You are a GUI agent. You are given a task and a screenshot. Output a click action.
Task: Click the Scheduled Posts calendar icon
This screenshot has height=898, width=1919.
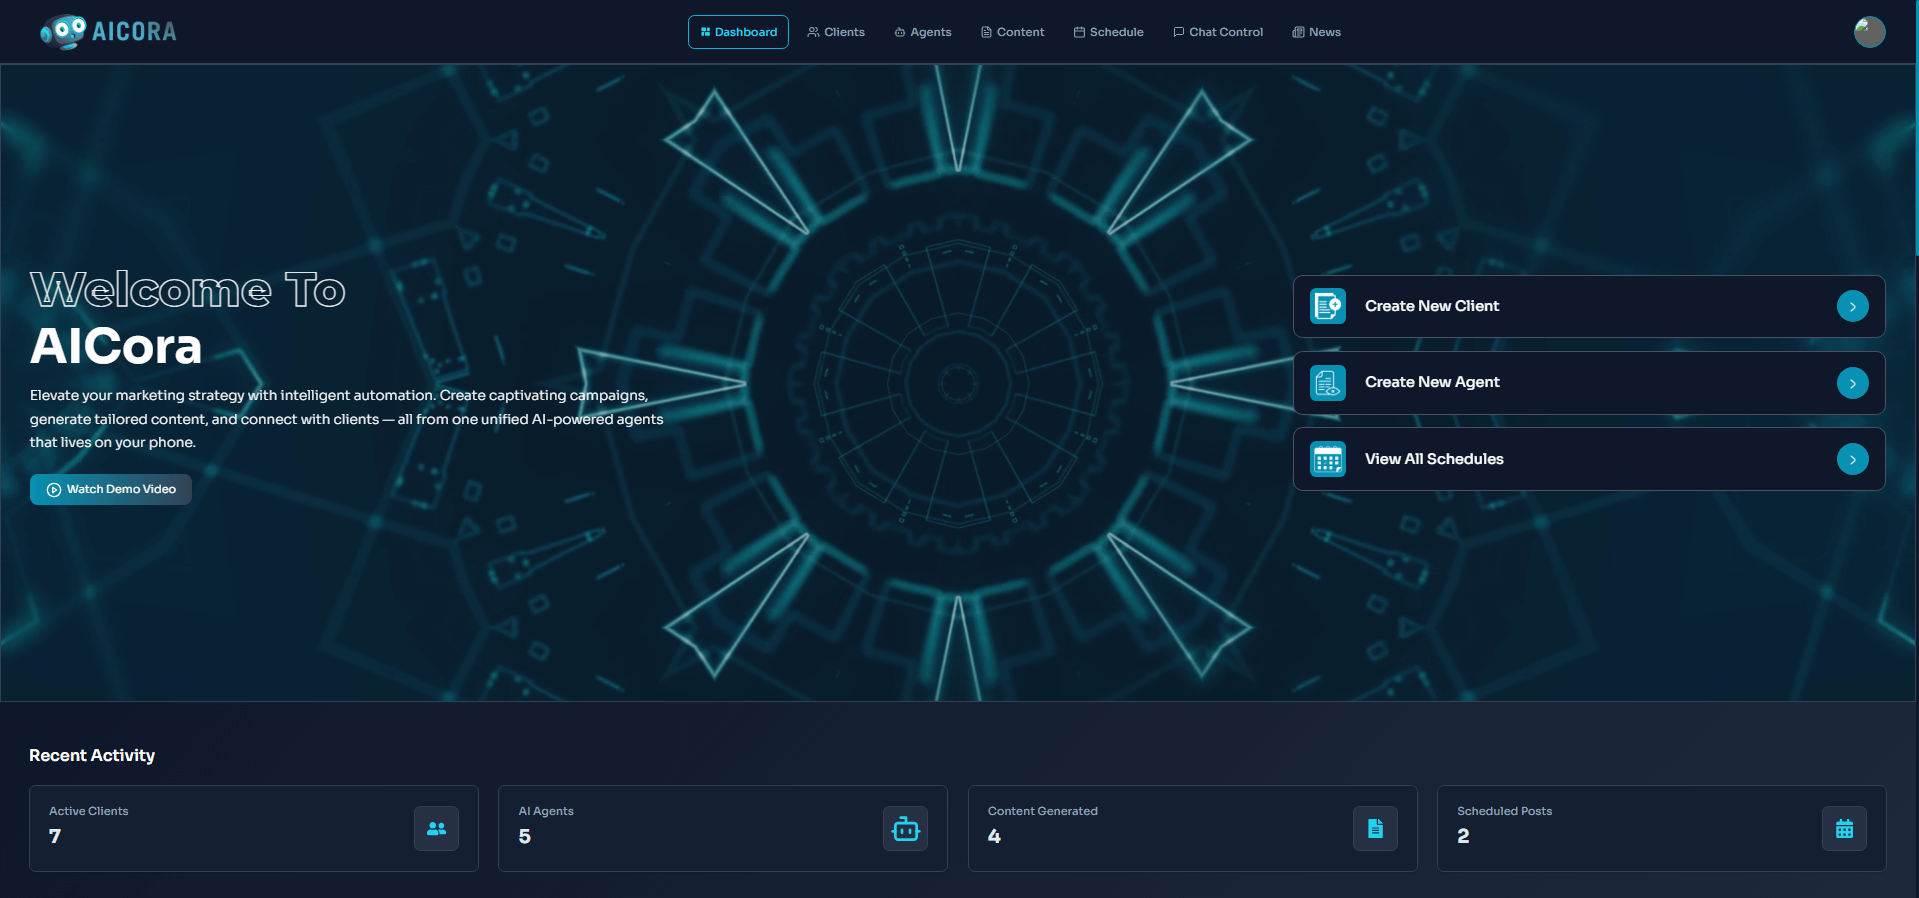click(1844, 829)
